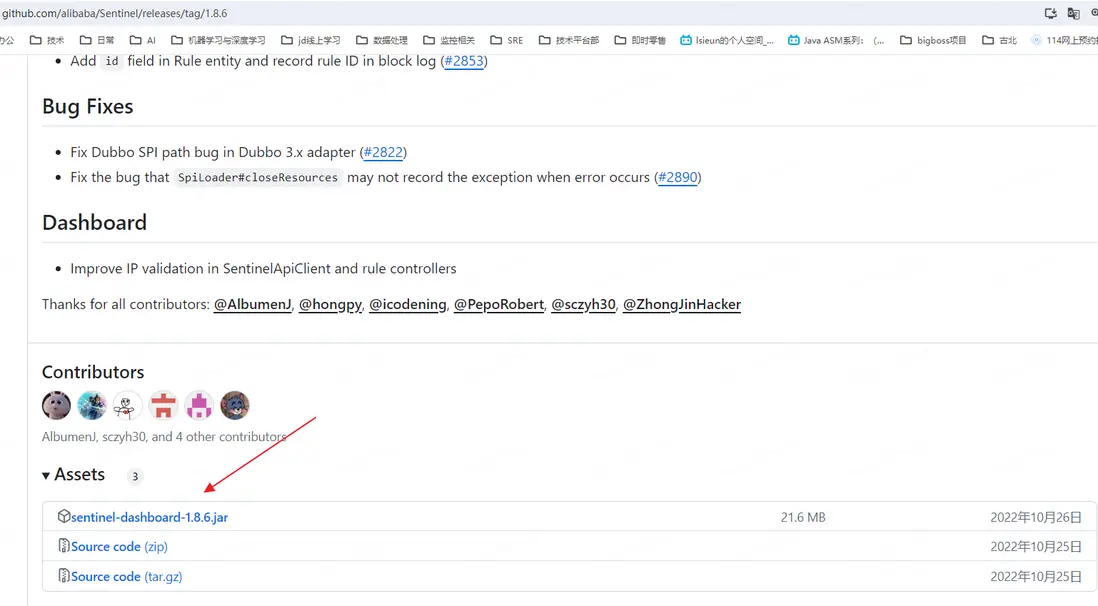Click the translate page icon in address bar
Viewport: 1098px width, 606px height.
[1073, 13]
